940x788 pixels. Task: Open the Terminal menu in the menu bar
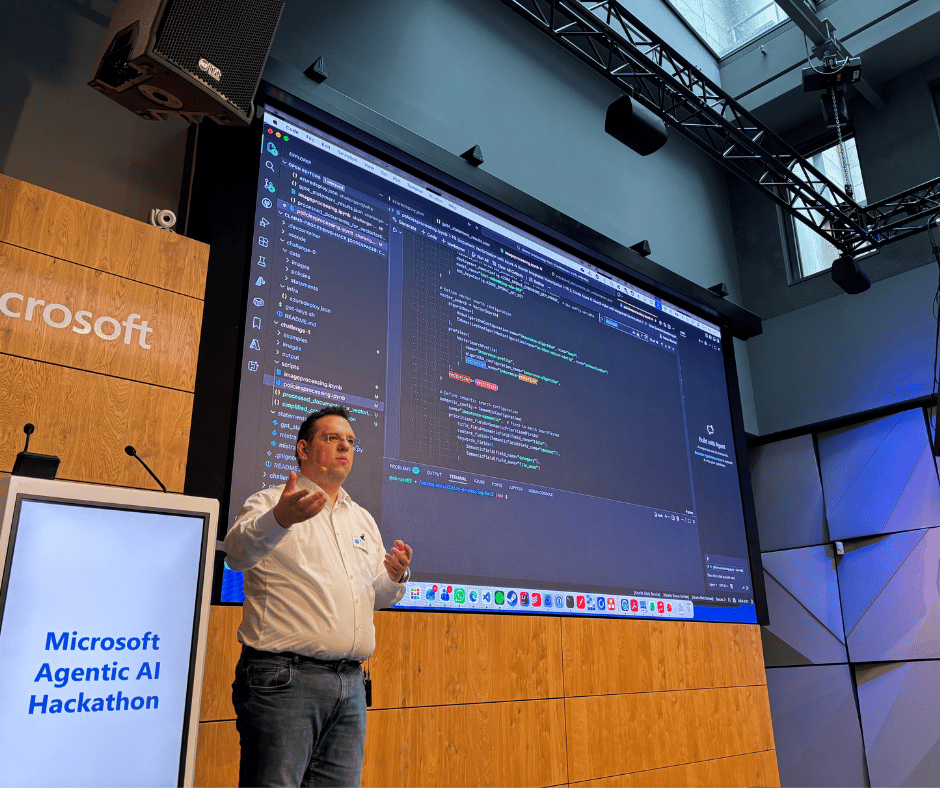[x=415, y=188]
